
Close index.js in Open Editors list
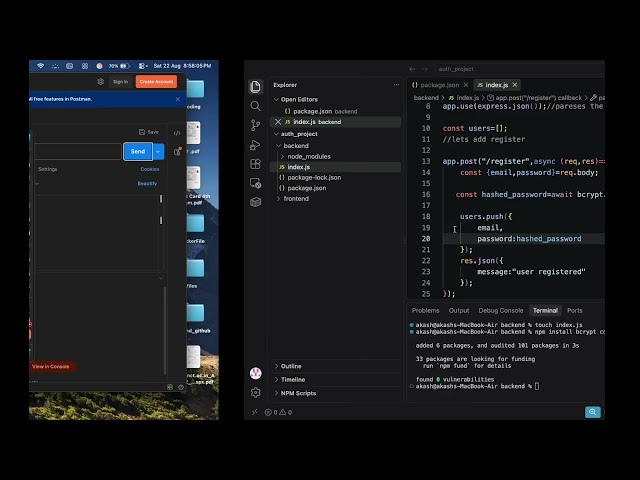[x=278, y=122]
